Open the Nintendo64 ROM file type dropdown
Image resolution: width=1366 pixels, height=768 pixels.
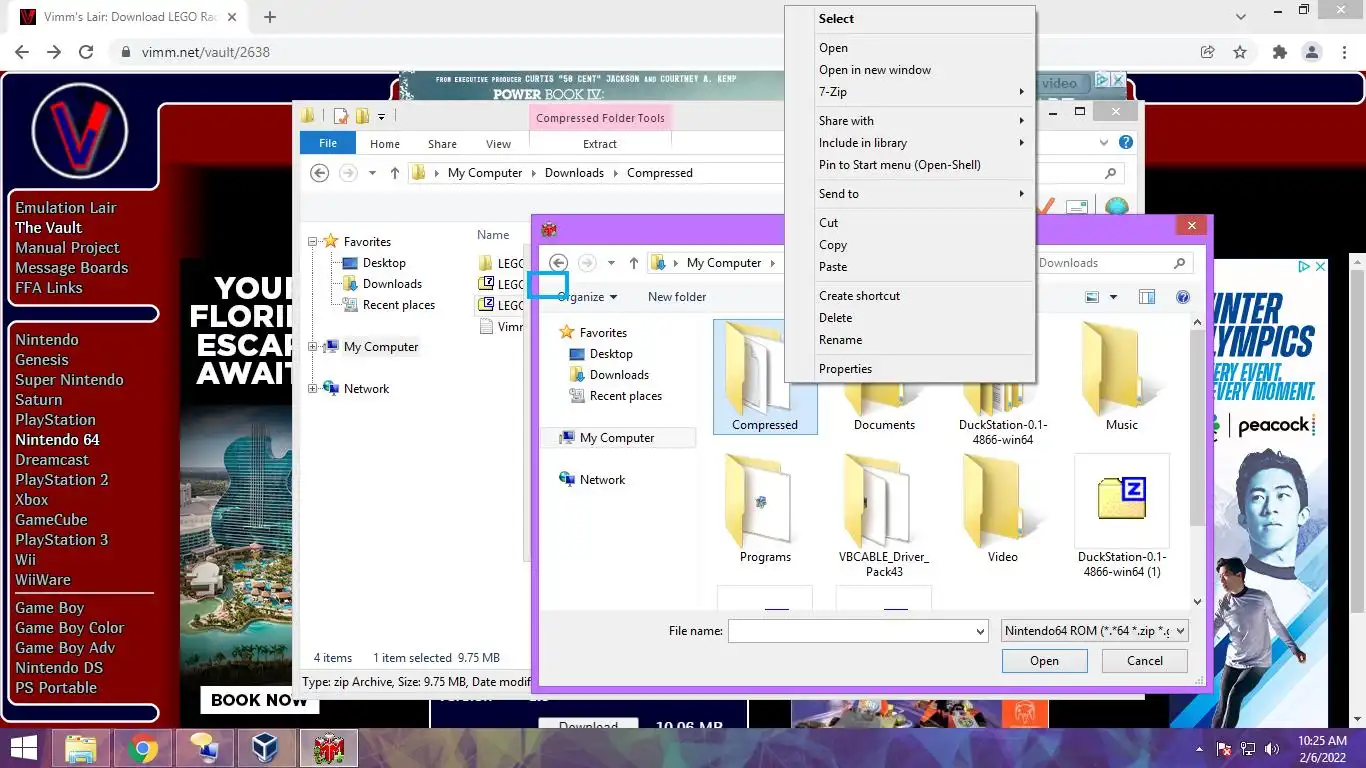(1095, 631)
